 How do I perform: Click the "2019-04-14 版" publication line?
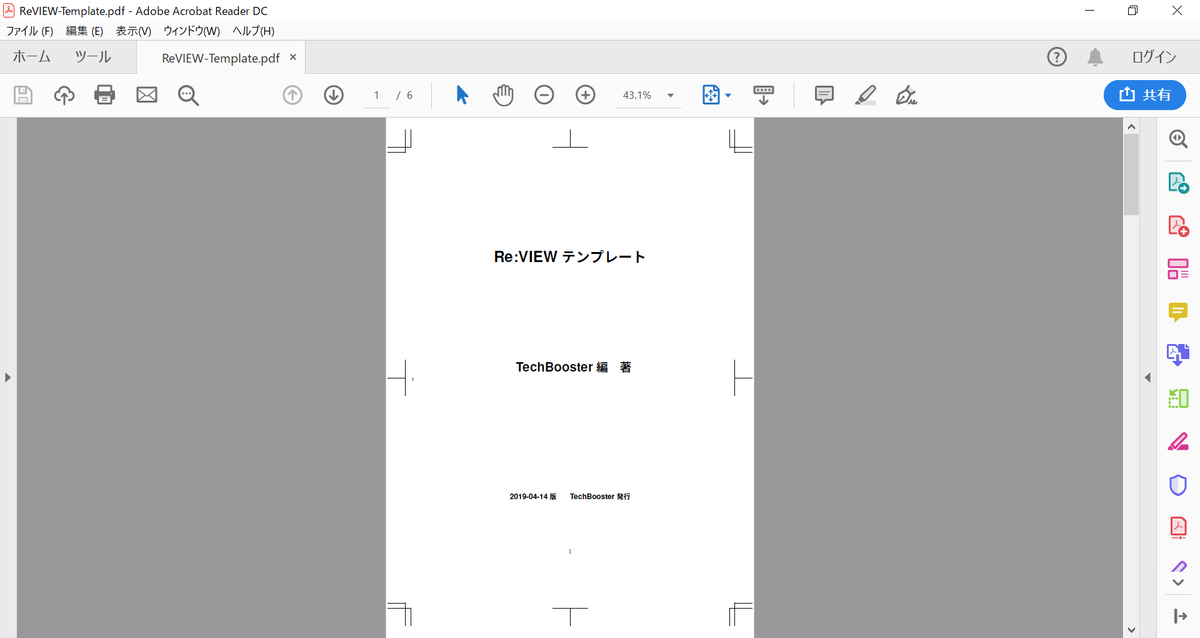[x=570, y=496]
